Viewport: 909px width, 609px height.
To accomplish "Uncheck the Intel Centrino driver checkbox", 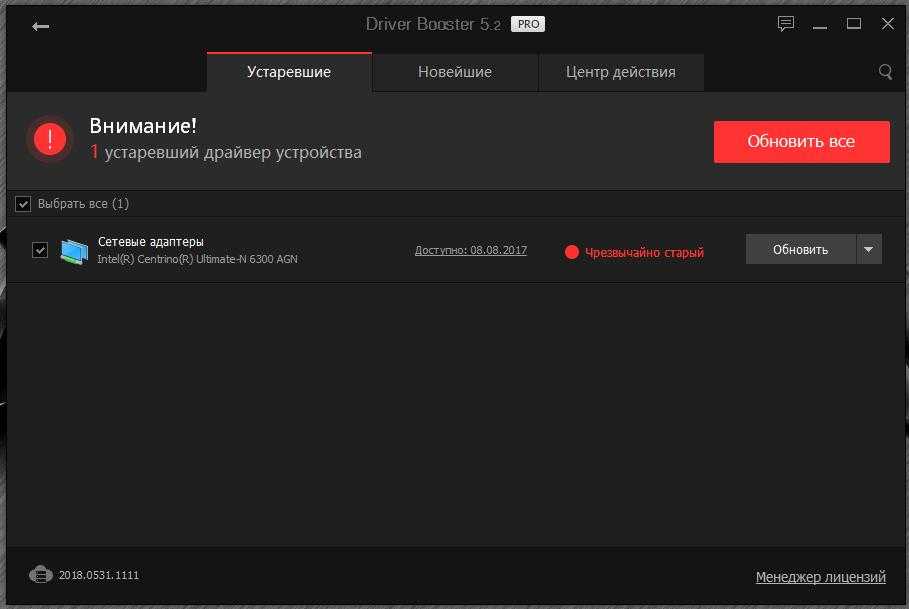I will click(40, 250).
